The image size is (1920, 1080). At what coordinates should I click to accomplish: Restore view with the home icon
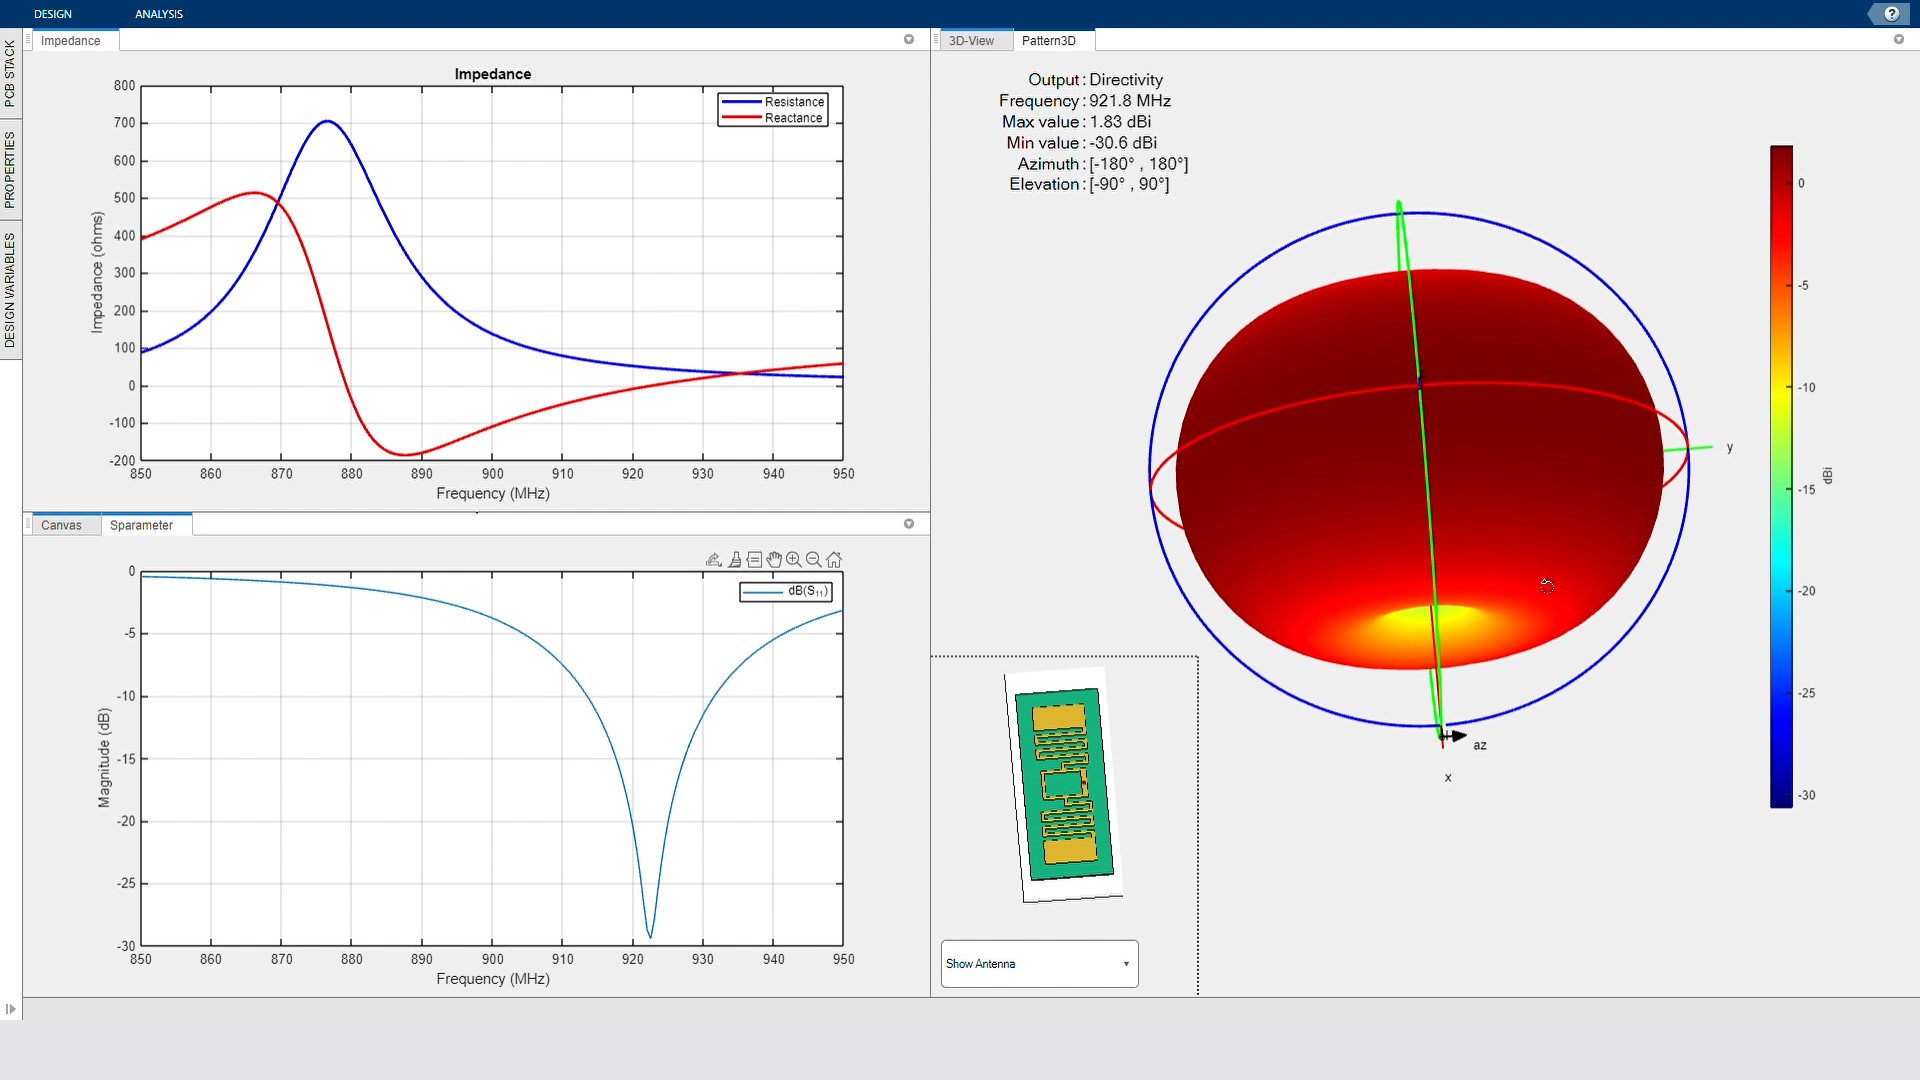tap(834, 560)
